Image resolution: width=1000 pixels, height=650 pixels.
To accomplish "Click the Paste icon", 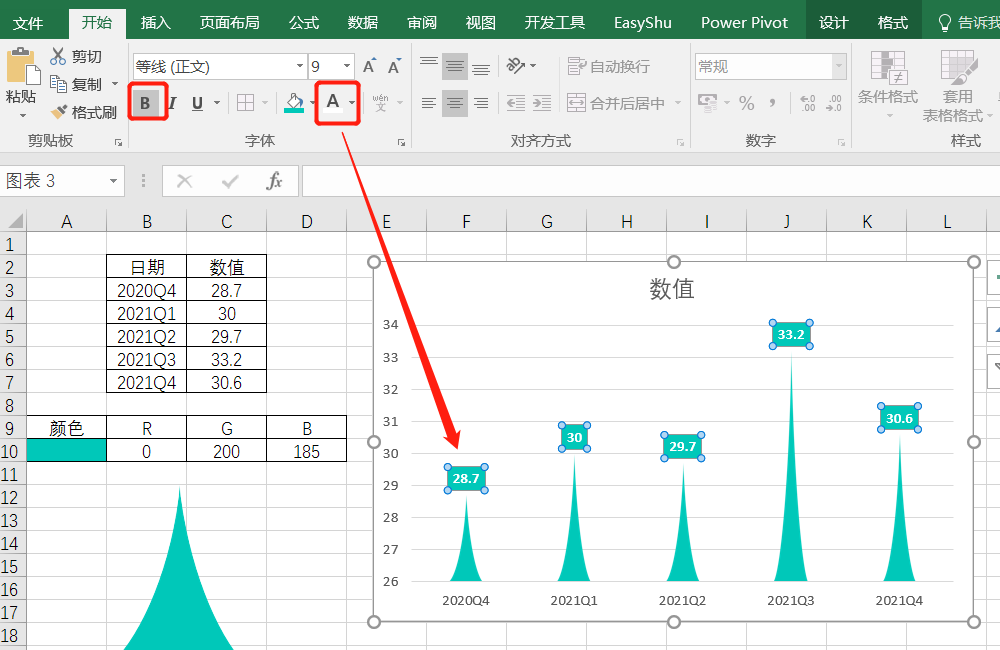I will click(x=22, y=67).
